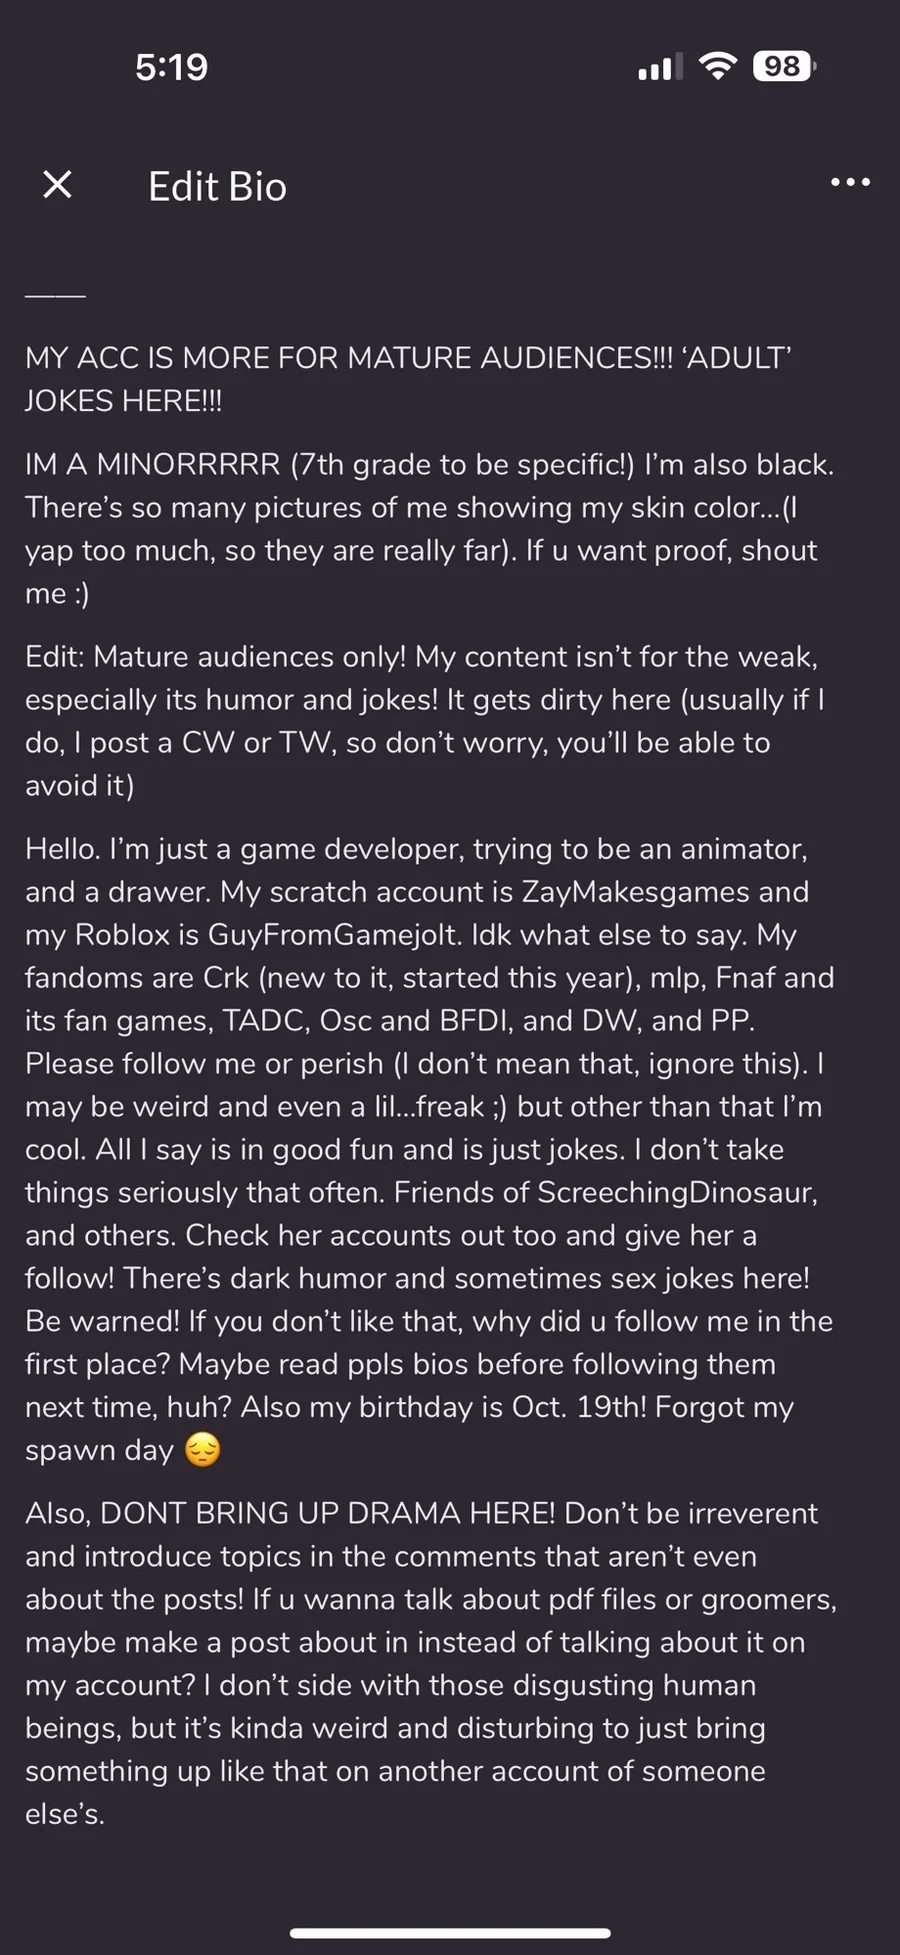Place cursor after final word 'else's.'

coord(106,1814)
